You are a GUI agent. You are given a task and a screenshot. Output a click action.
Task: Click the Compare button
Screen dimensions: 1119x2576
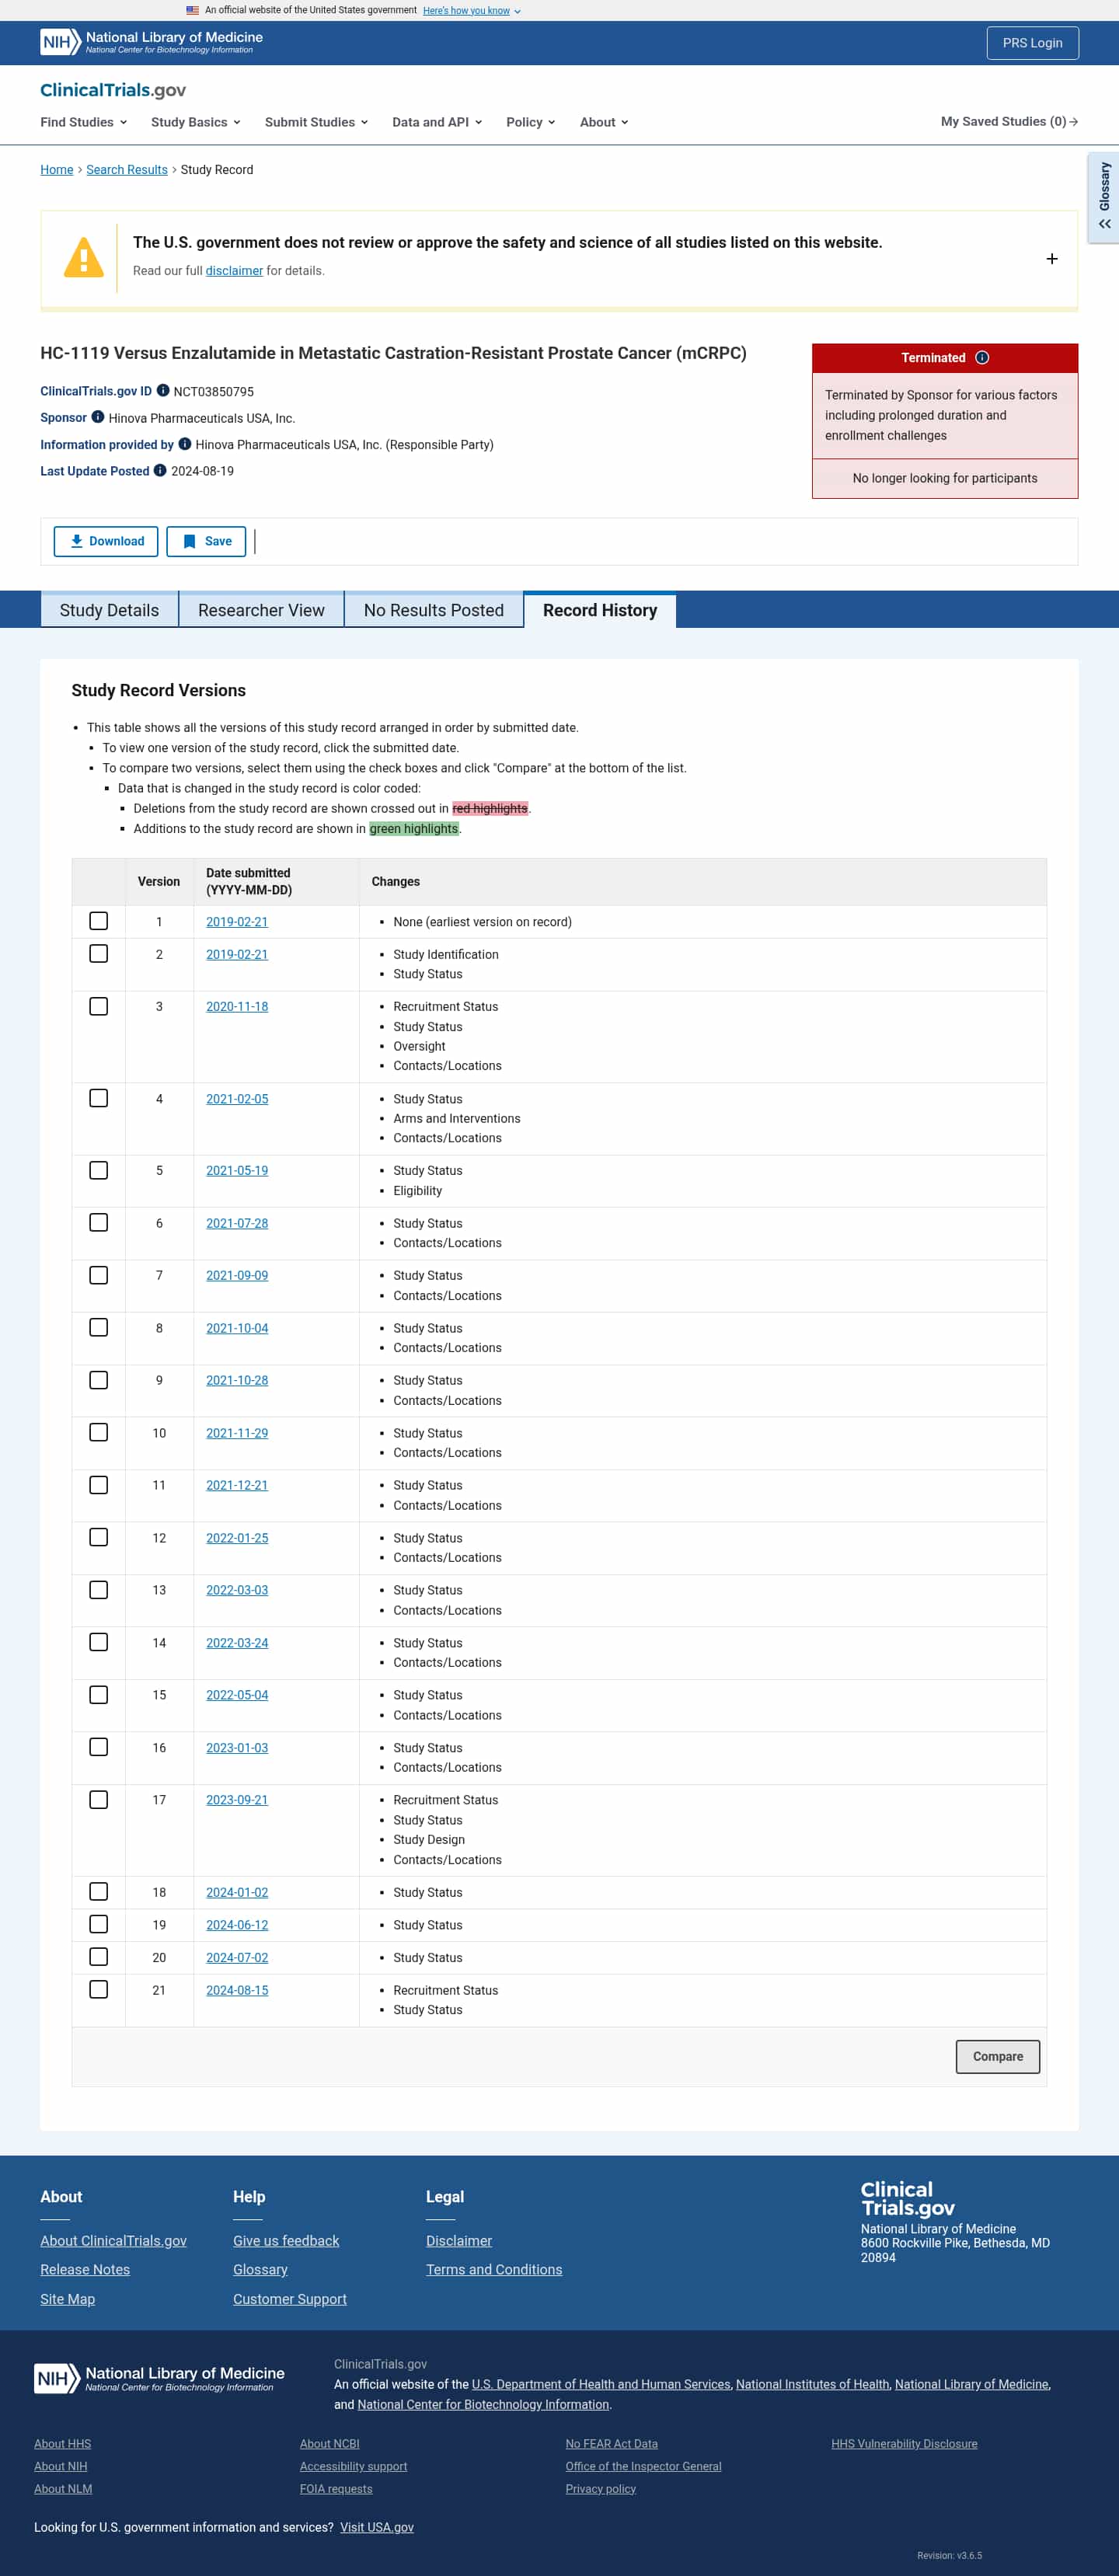[997, 2056]
